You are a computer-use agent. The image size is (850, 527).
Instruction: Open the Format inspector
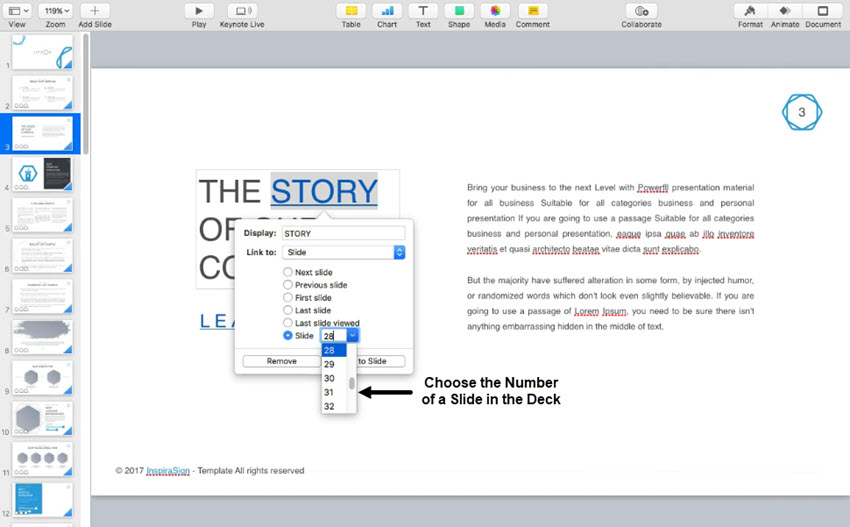(750, 11)
